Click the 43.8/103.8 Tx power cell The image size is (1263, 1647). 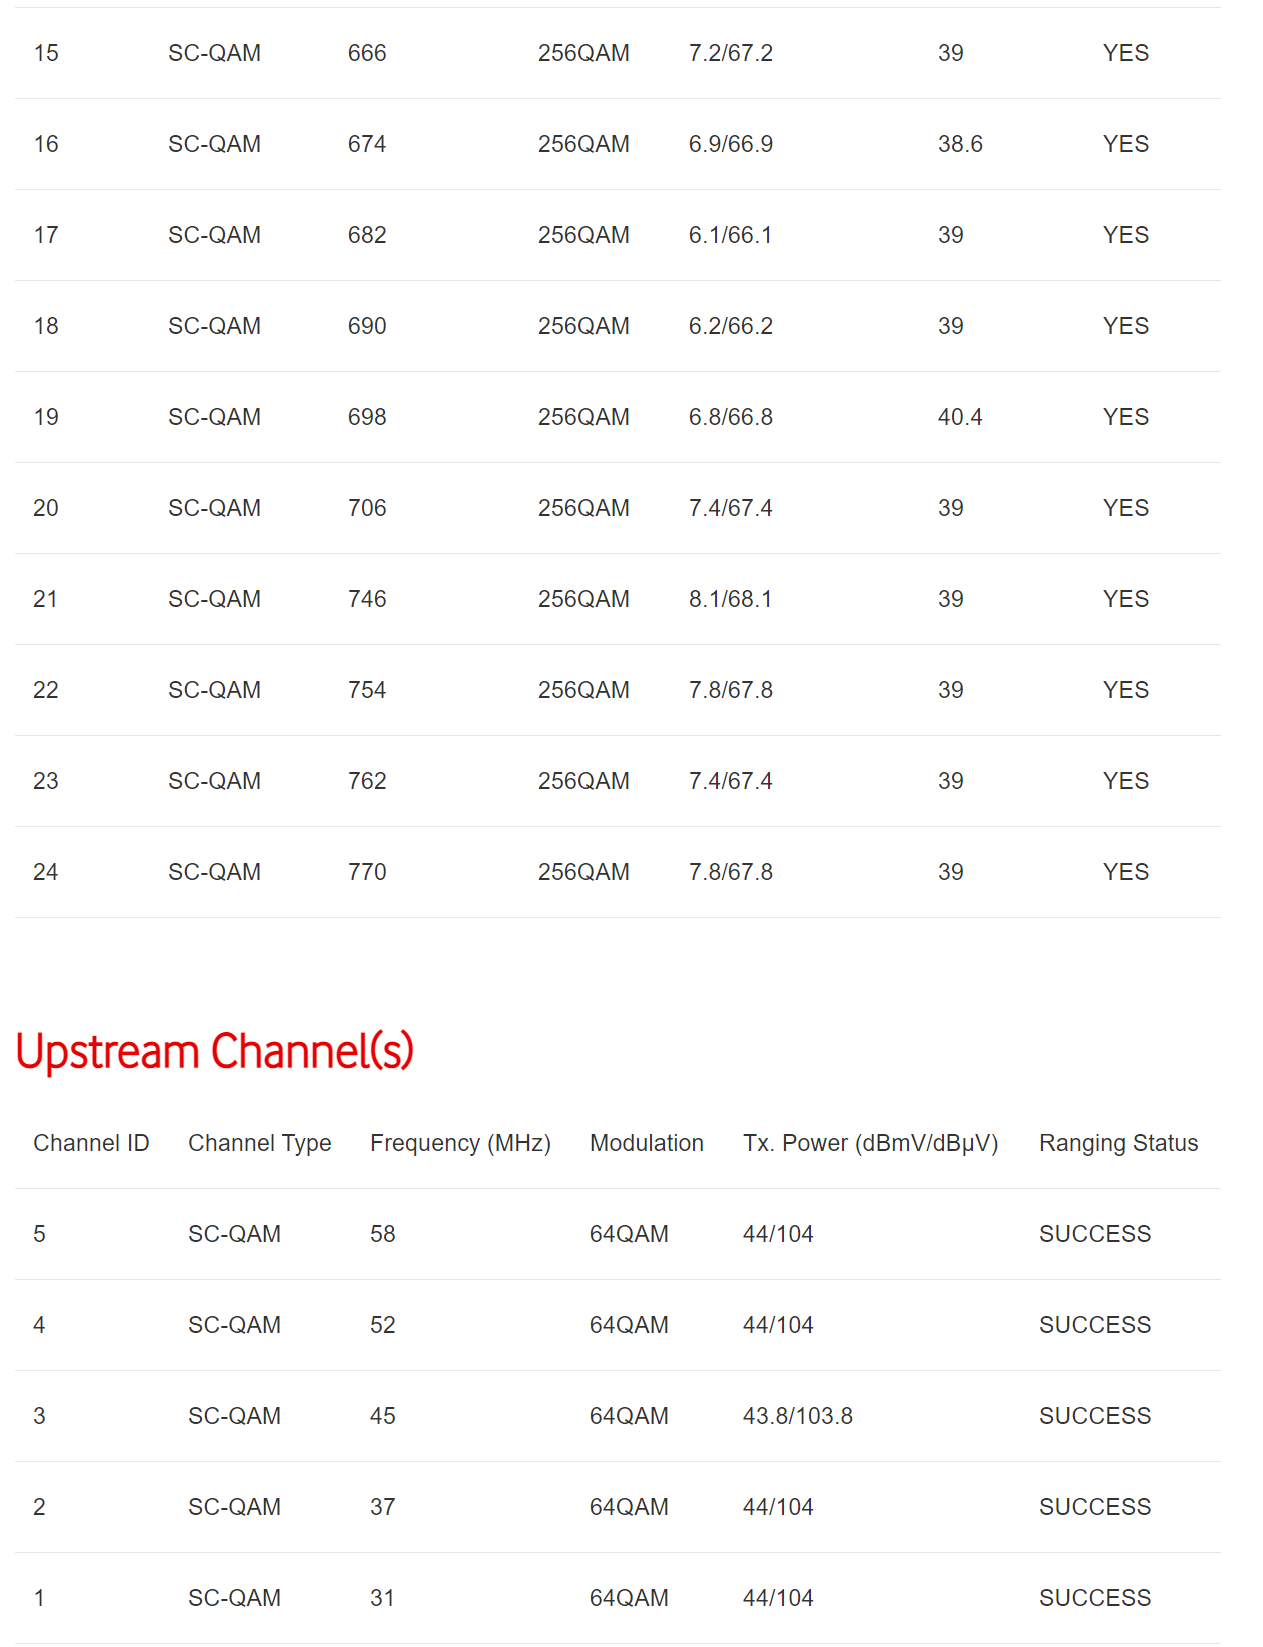pyautogui.click(x=797, y=1416)
